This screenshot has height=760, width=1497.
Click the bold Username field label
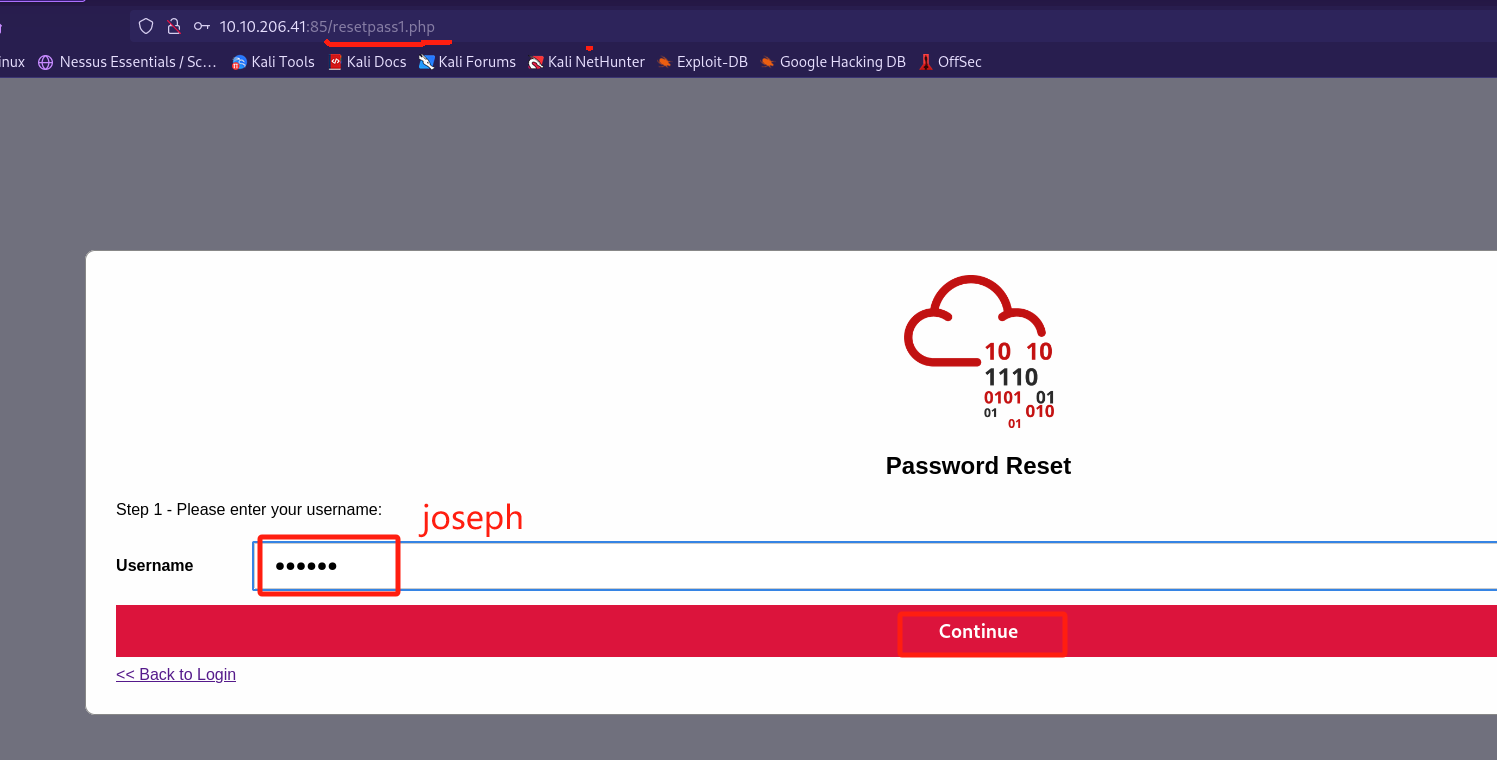pyautogui.click(x=154, y=566)
